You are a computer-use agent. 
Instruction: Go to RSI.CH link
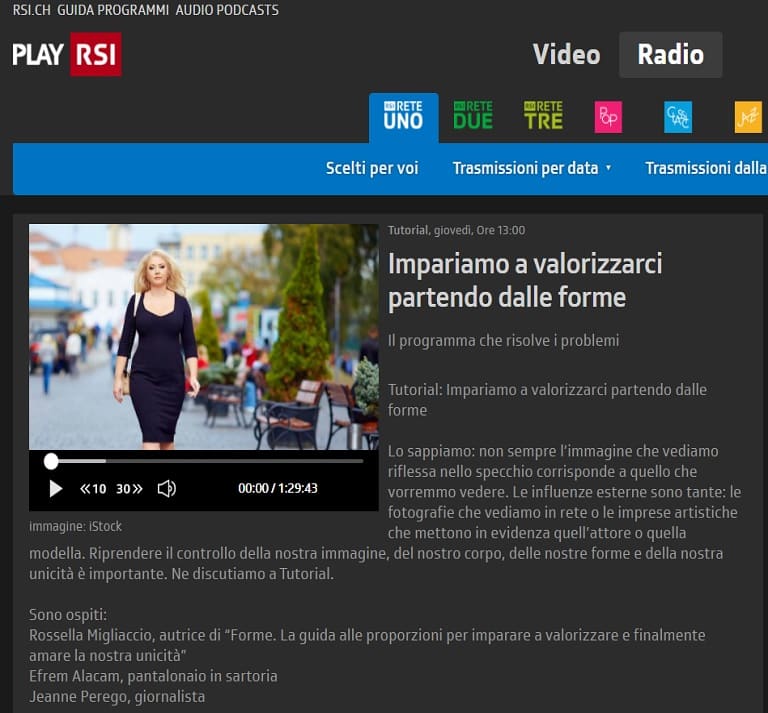click(x=31, y=10)
